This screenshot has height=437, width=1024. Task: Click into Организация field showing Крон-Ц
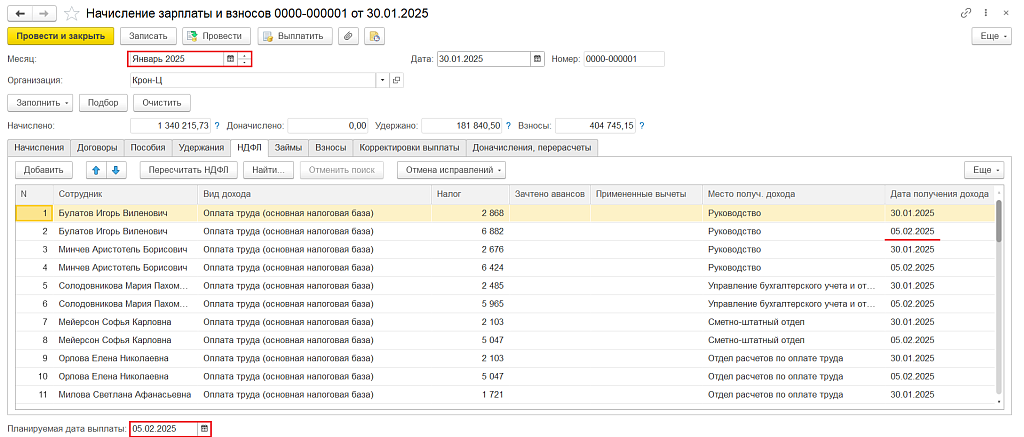[252, 80]
